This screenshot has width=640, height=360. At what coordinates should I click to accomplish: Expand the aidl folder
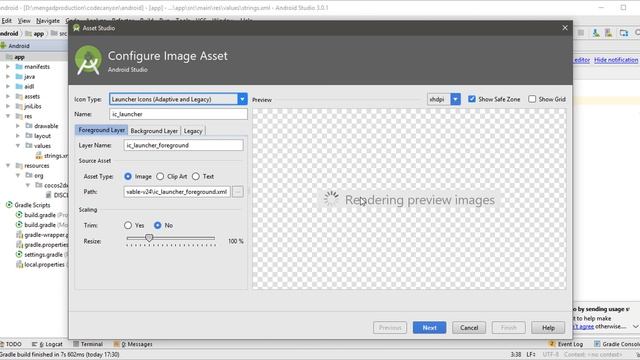8,86
